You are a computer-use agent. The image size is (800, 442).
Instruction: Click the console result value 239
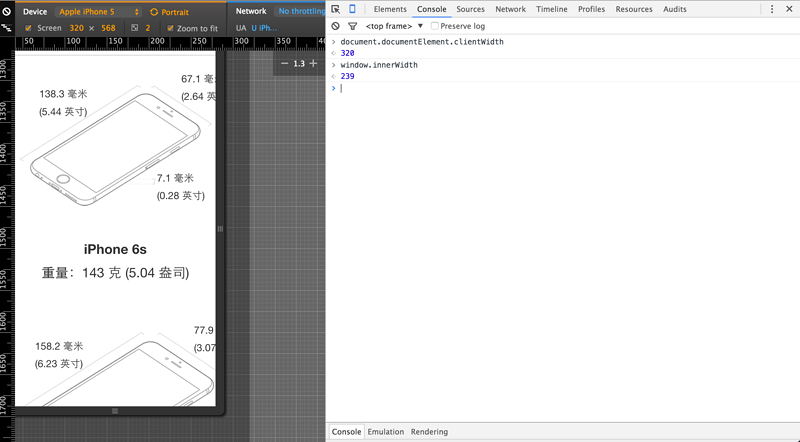pos(347,76)
